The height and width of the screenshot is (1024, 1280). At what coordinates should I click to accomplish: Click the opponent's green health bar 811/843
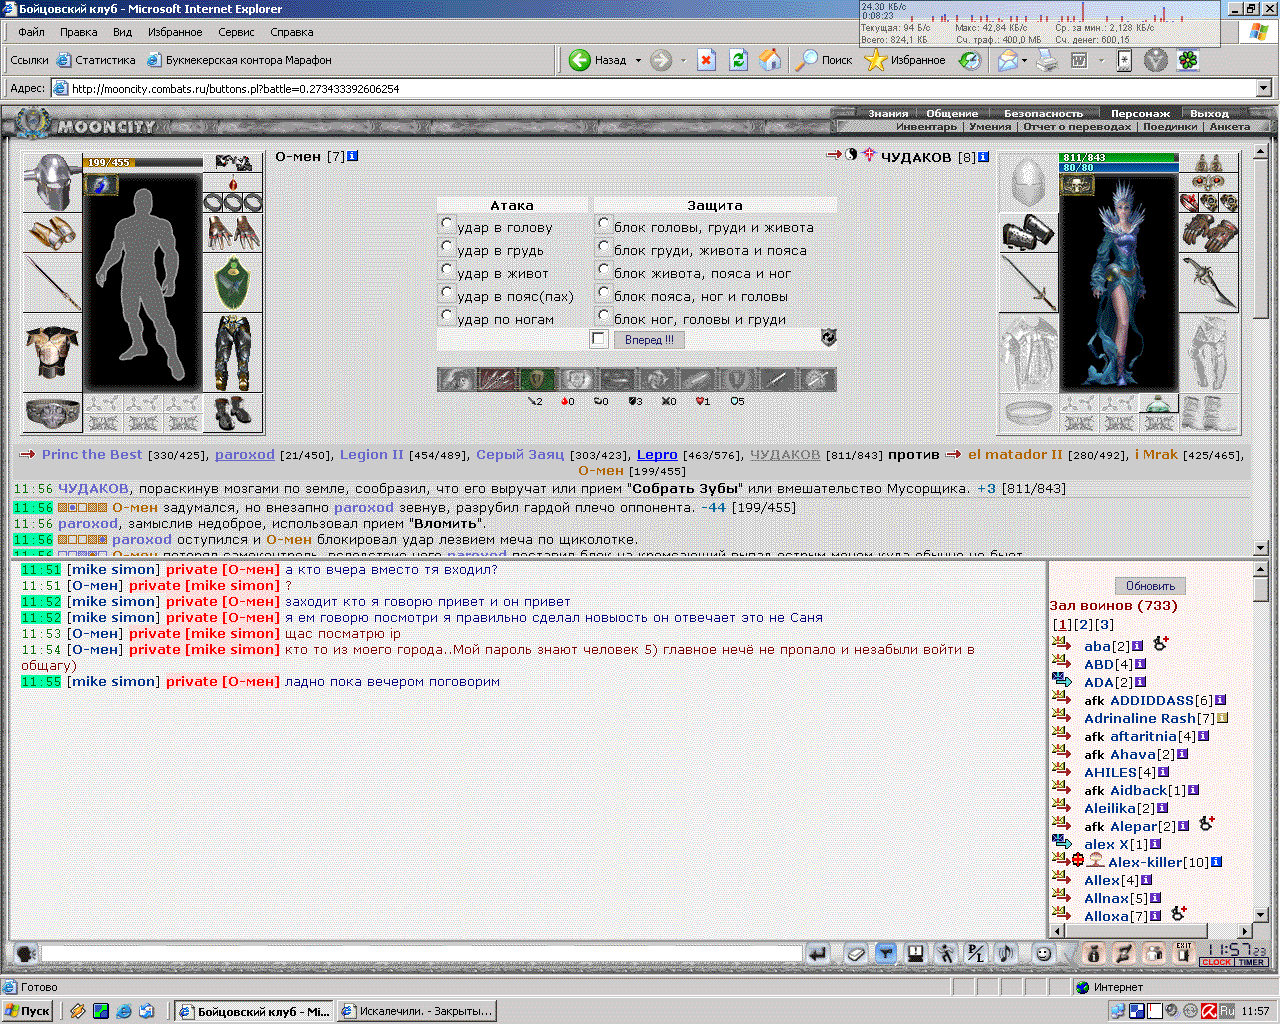1118,158
